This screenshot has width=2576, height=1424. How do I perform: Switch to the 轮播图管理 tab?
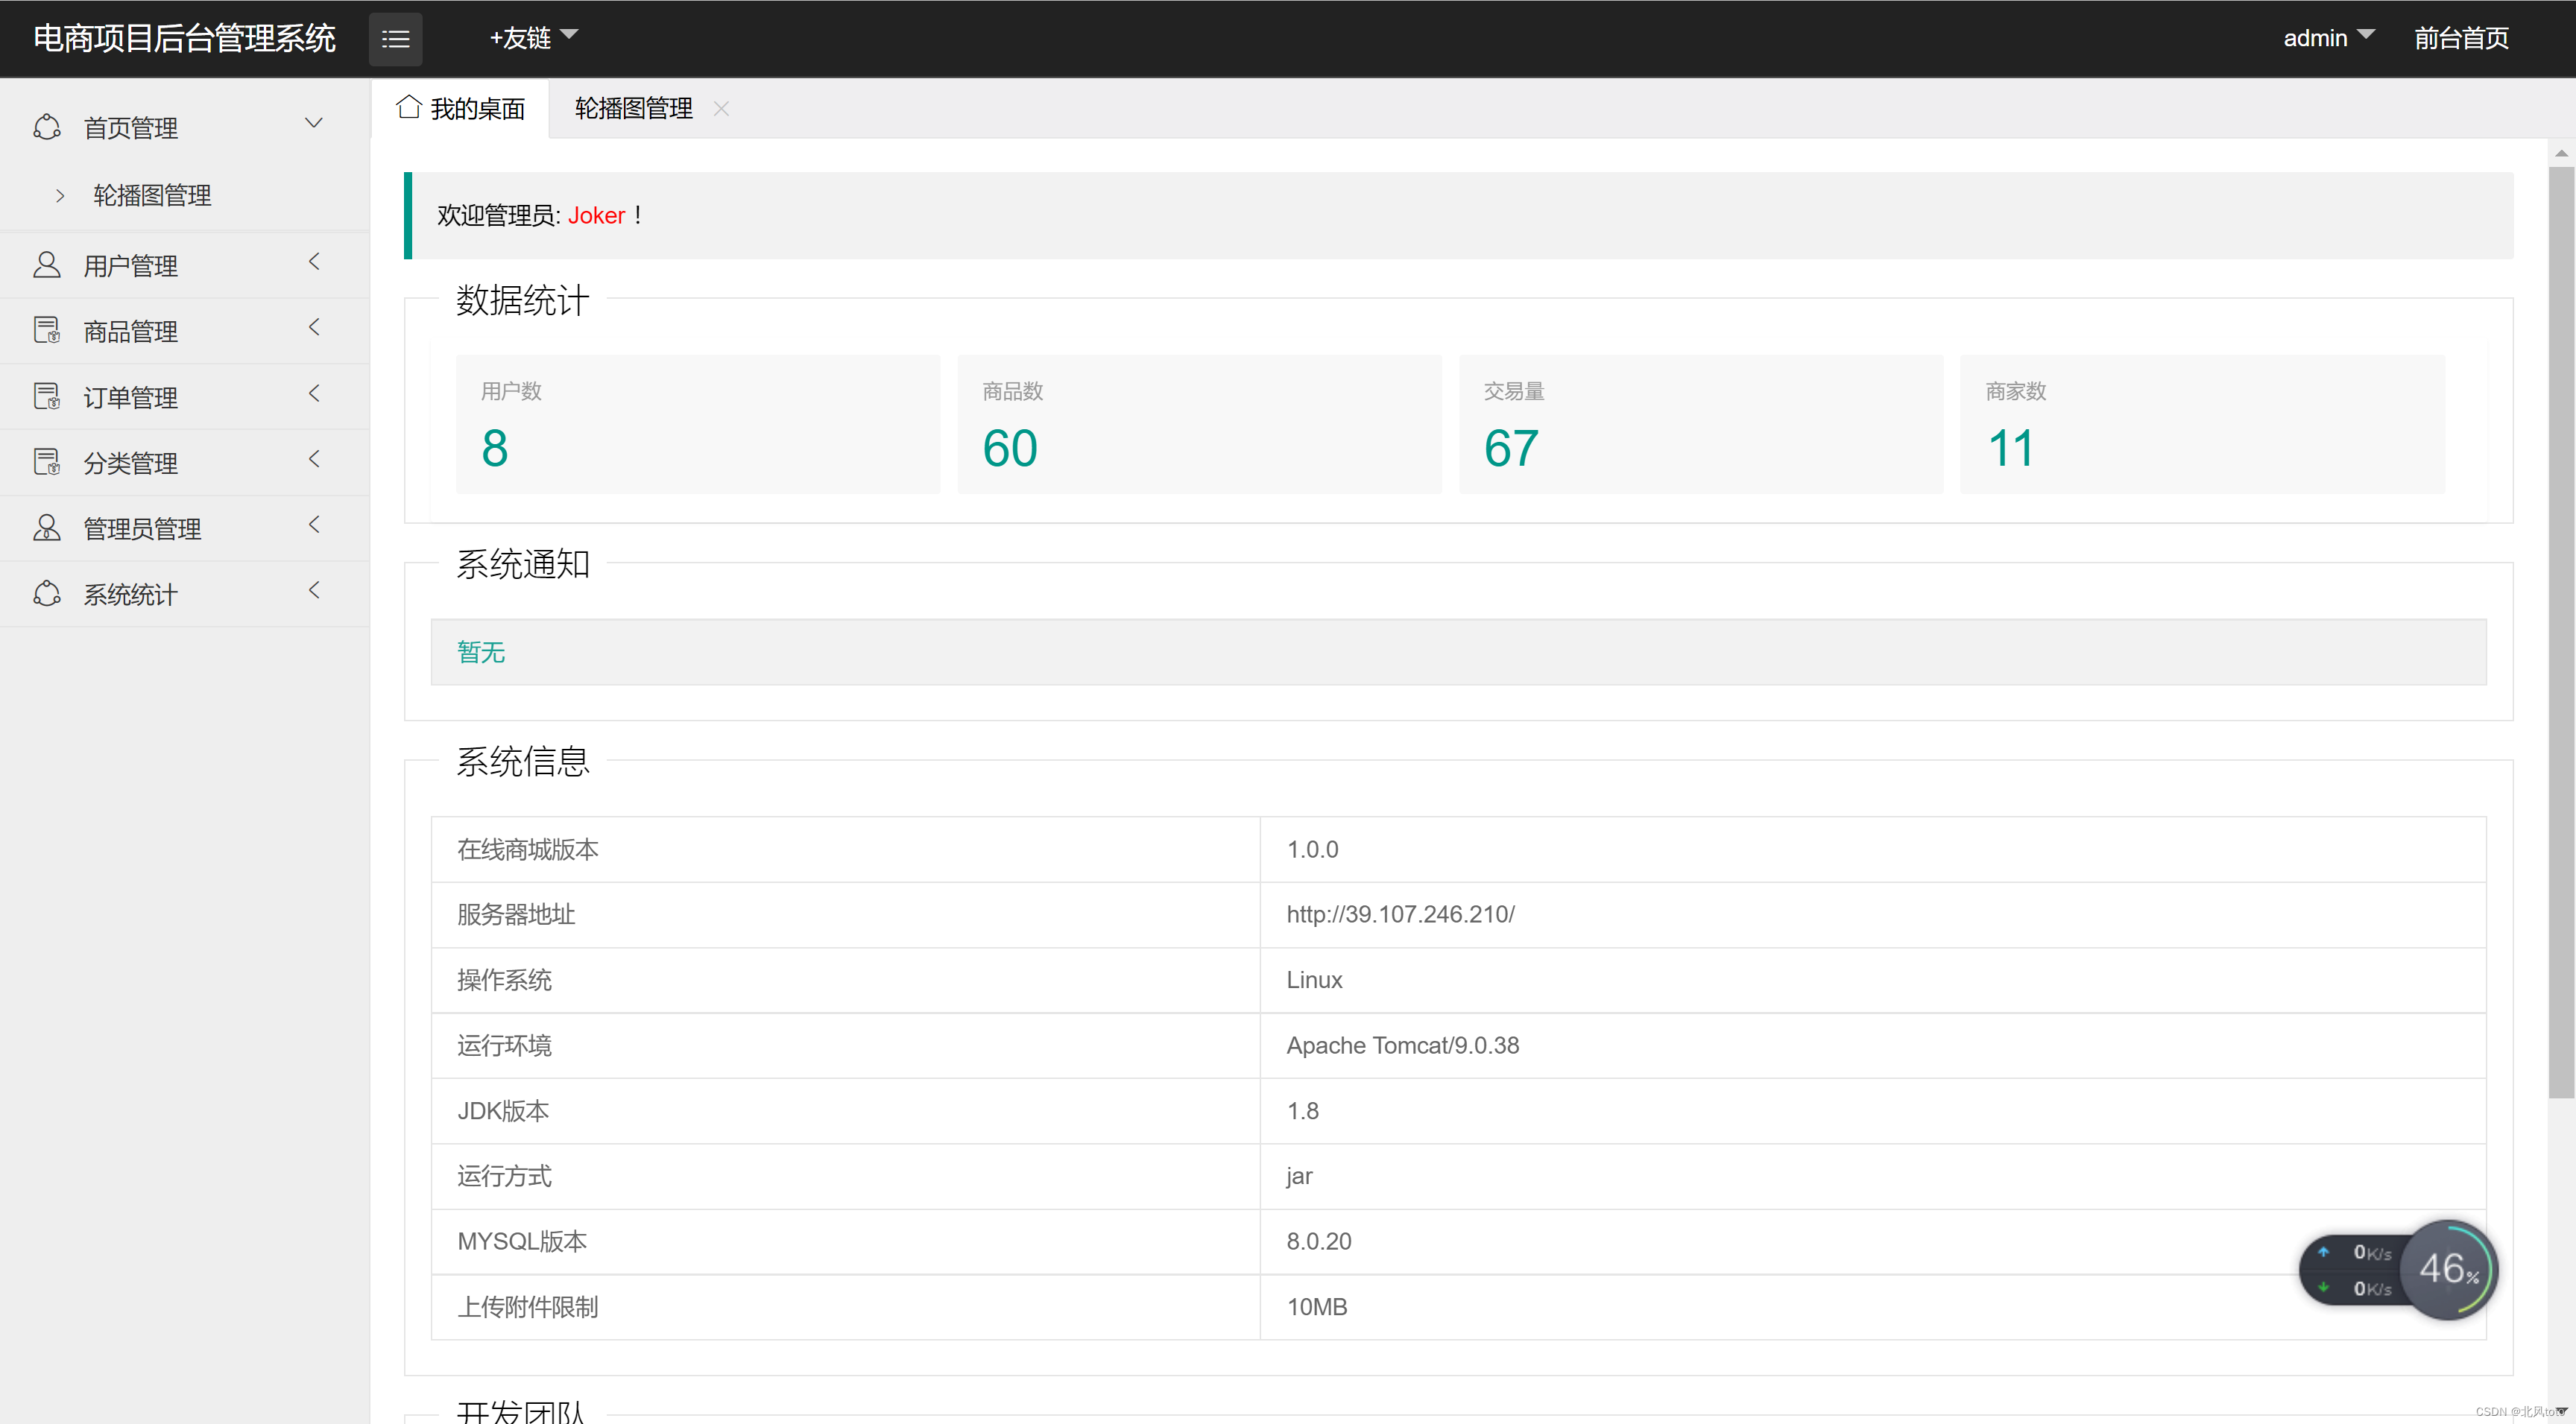pos(634,108)
